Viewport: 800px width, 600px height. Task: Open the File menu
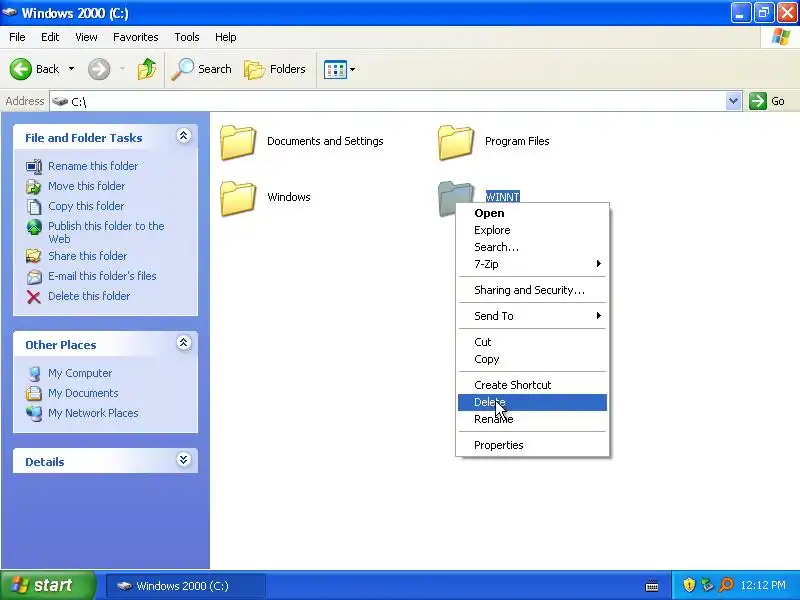tap(17, 37)
